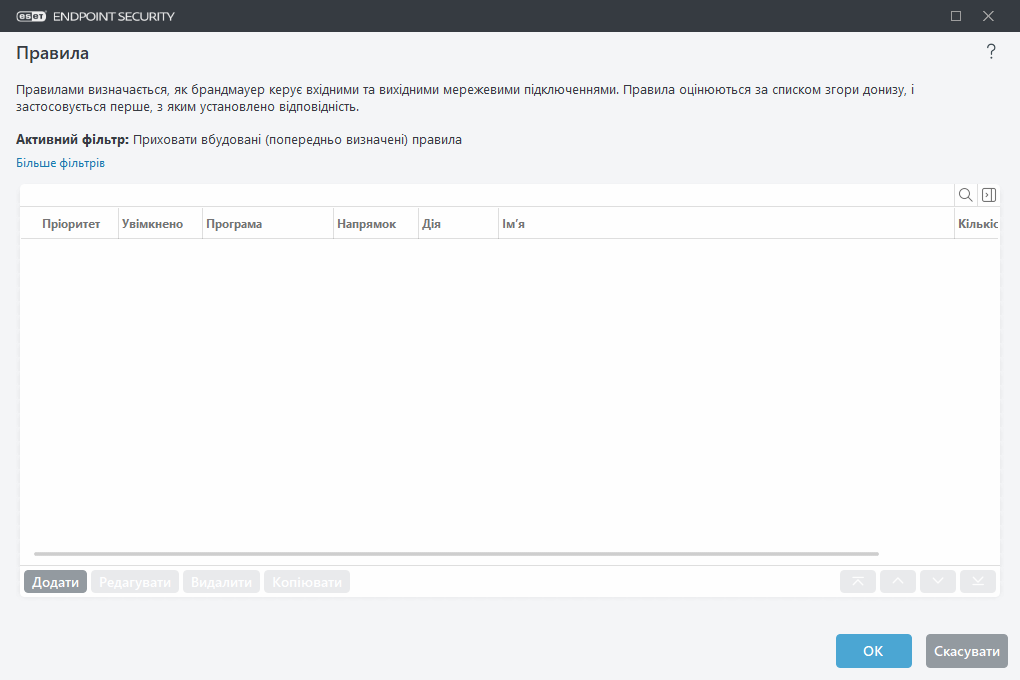This screenshot has width=1020, height=680.
Task: Click the move rule to bottom icon
Action: (977, 581)
